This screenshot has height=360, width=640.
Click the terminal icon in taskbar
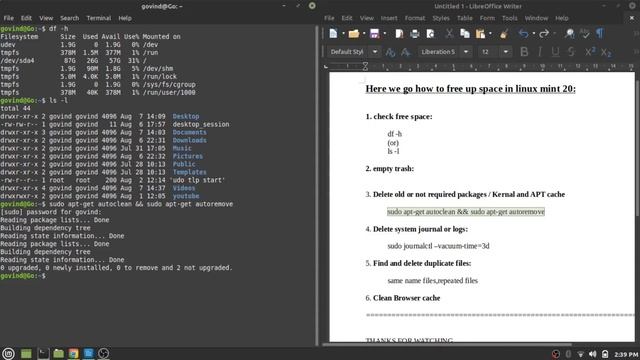[x=43, y=353]
